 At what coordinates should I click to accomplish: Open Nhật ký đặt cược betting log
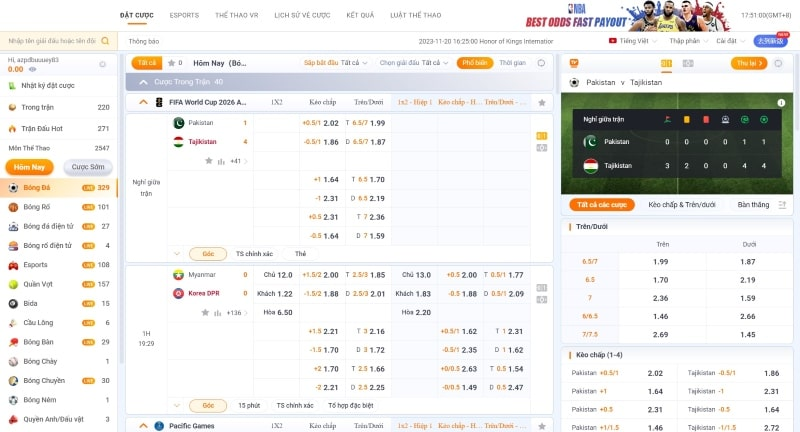pyautogui.click(x=48, y=86)
